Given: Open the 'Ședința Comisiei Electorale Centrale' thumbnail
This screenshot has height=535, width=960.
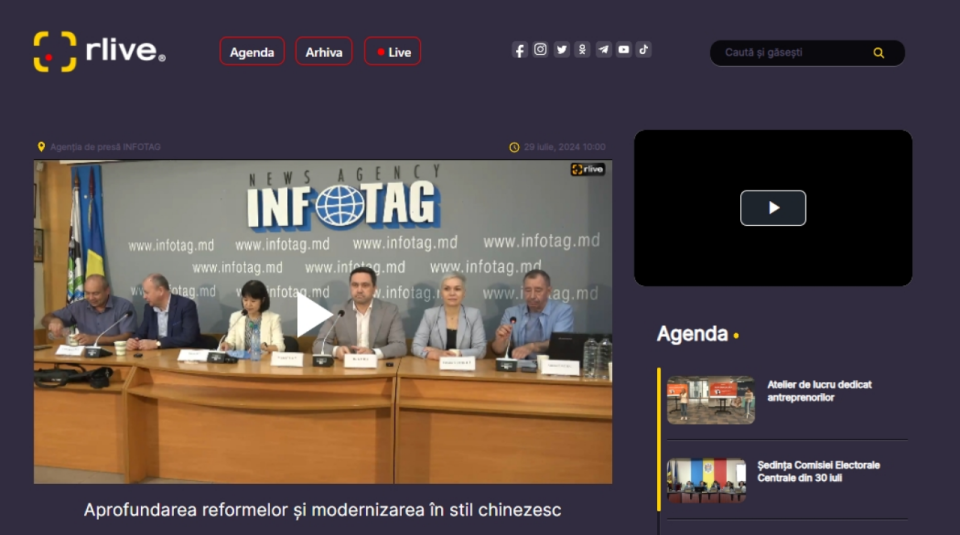Looking at the screenshot, I should point(707,481).
